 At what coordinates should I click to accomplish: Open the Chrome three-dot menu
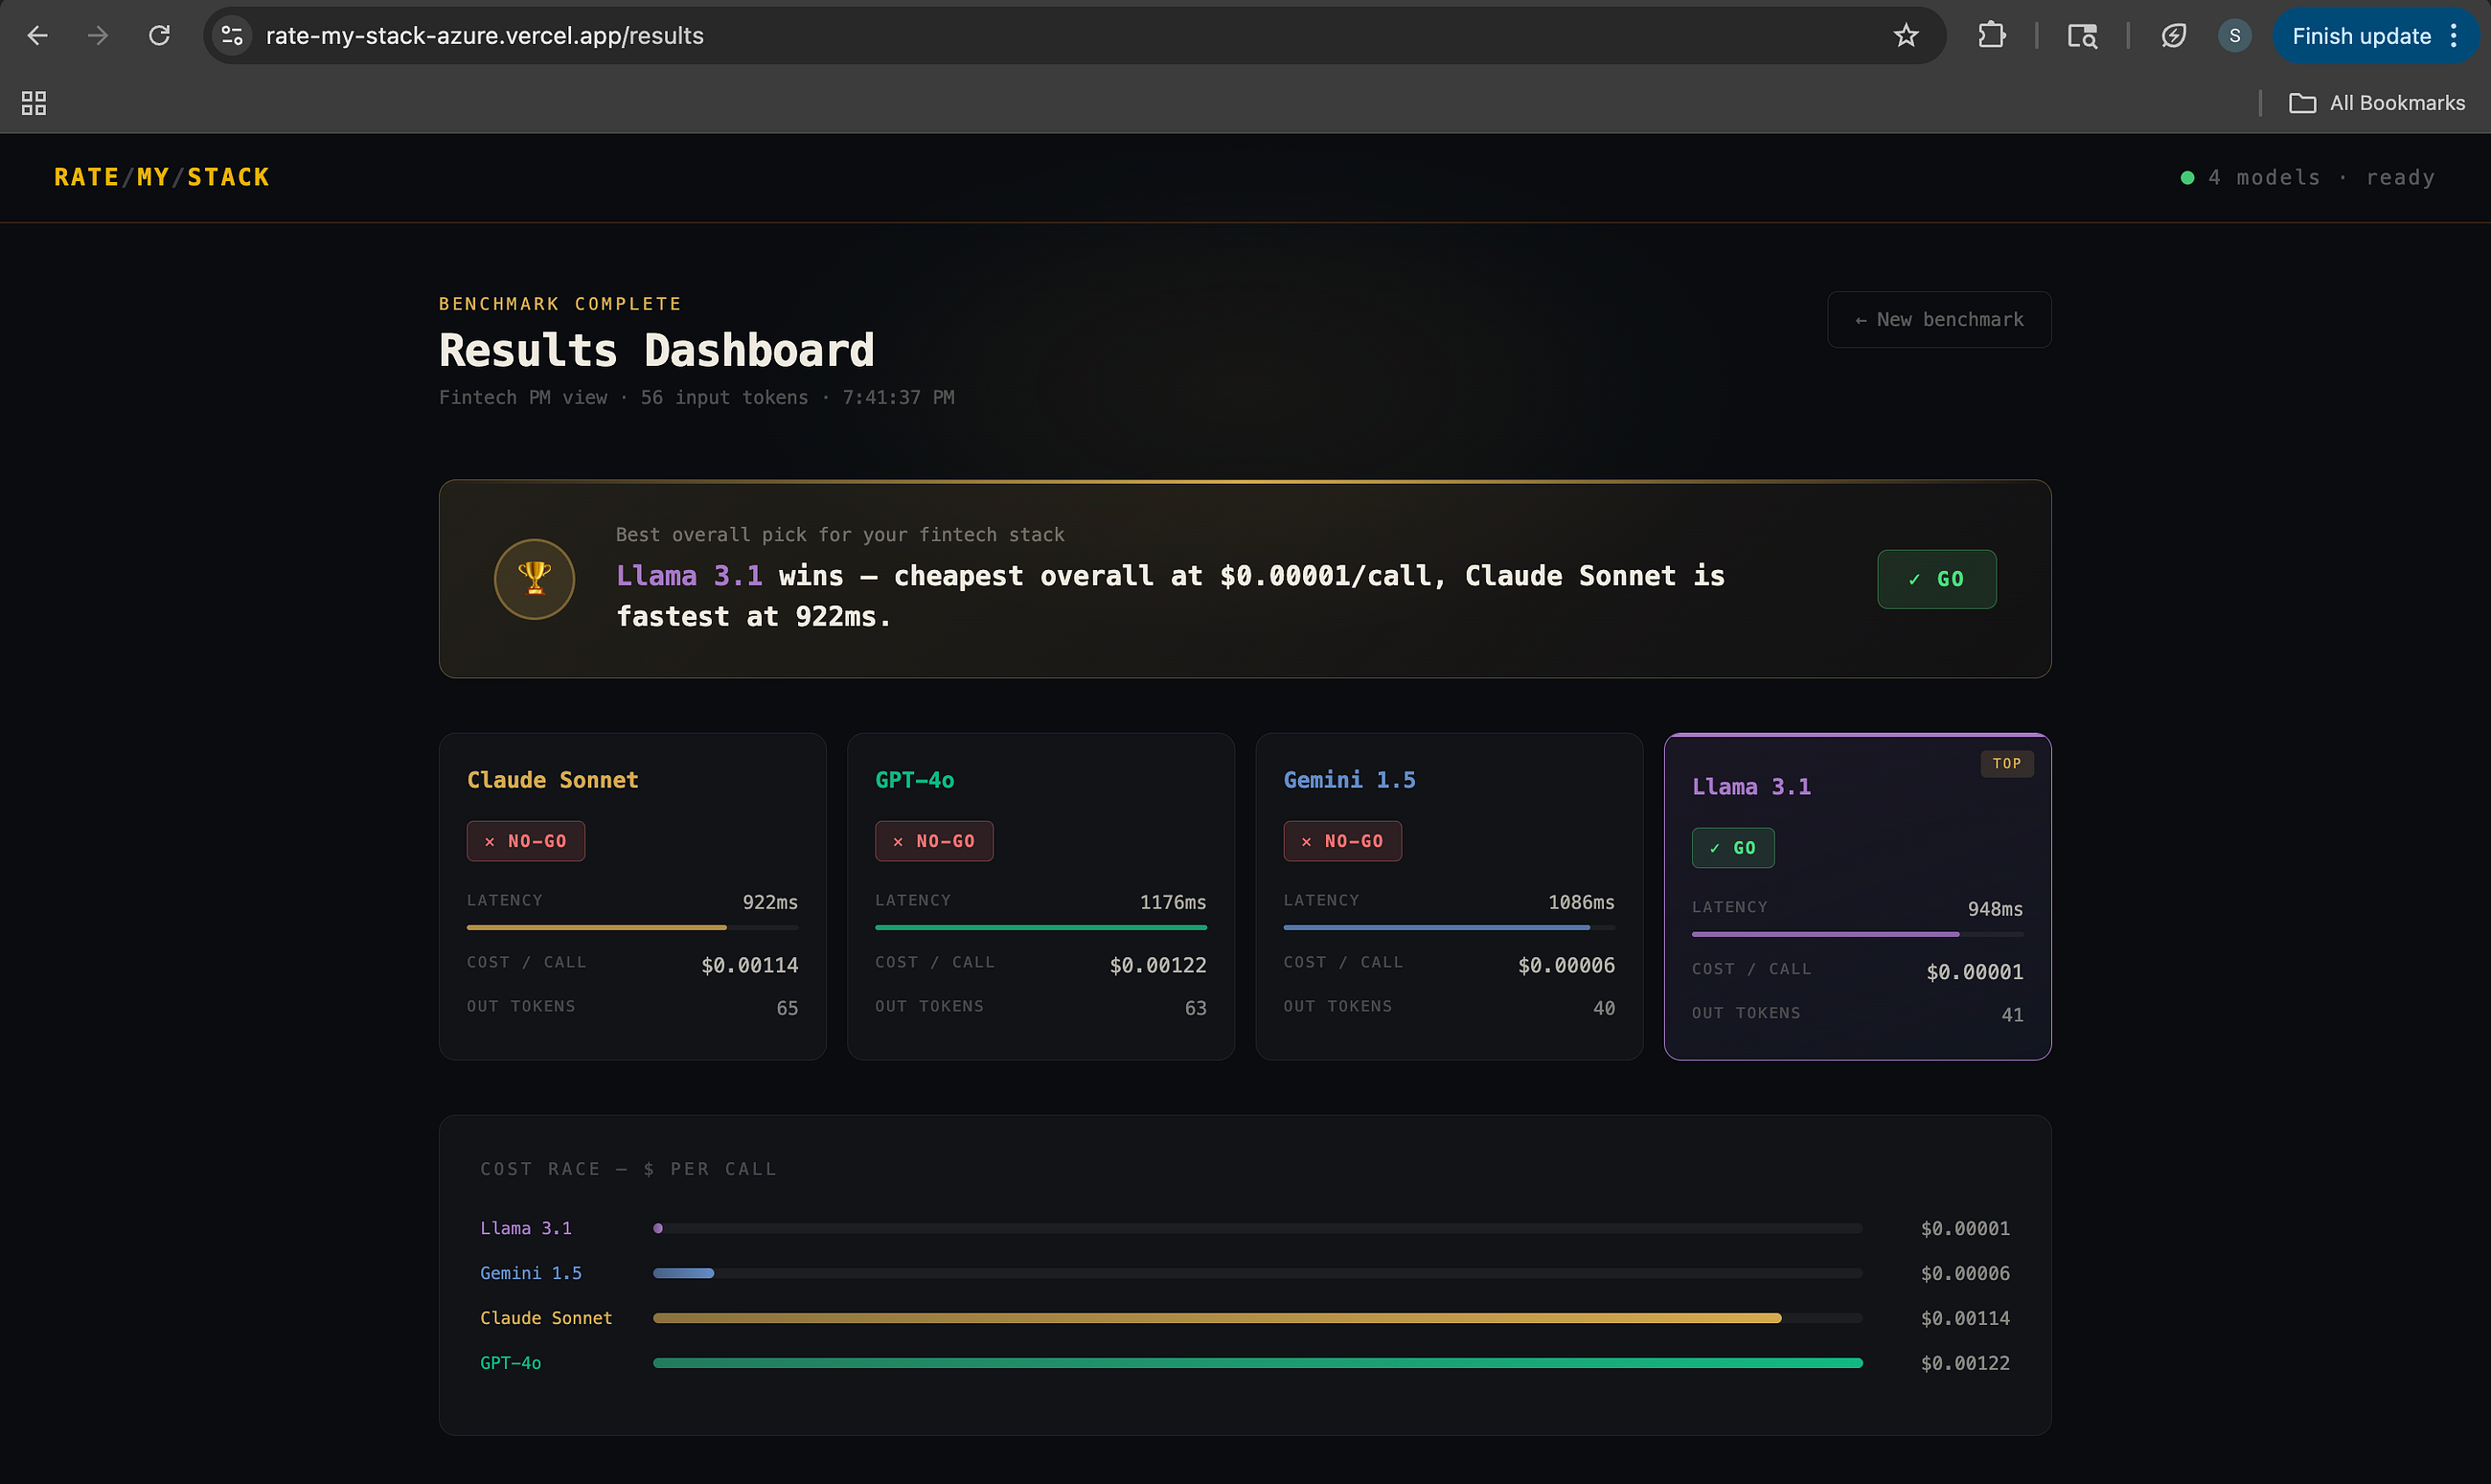tap(2453, 36)
